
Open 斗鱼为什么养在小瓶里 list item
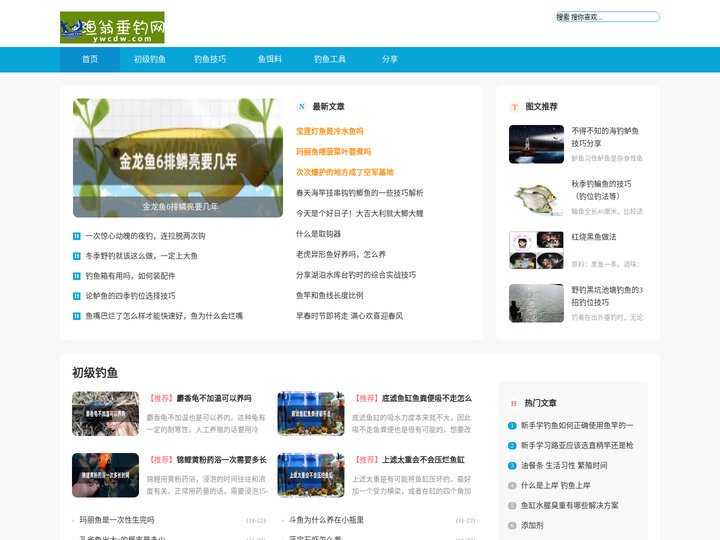pyautogui.click(x=326, y=520)
